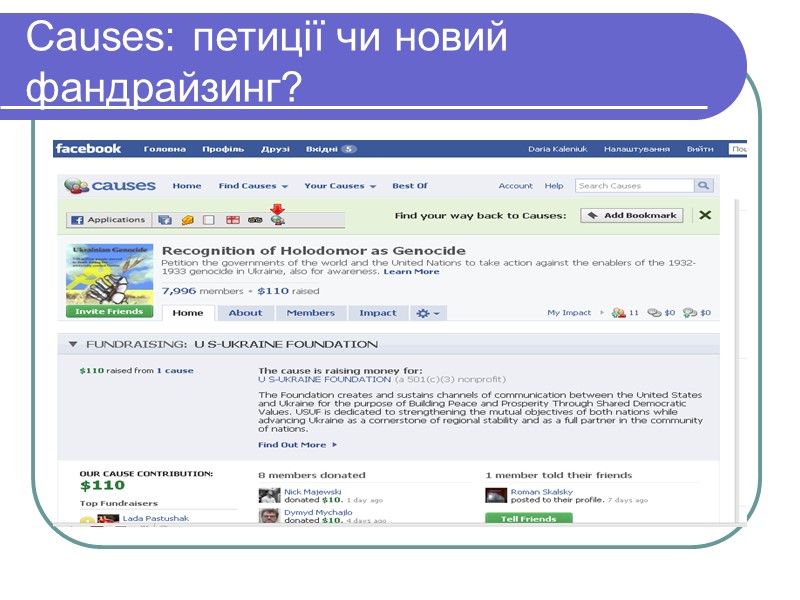Click the red gift box icon in bookmark bar

[233, 220]
